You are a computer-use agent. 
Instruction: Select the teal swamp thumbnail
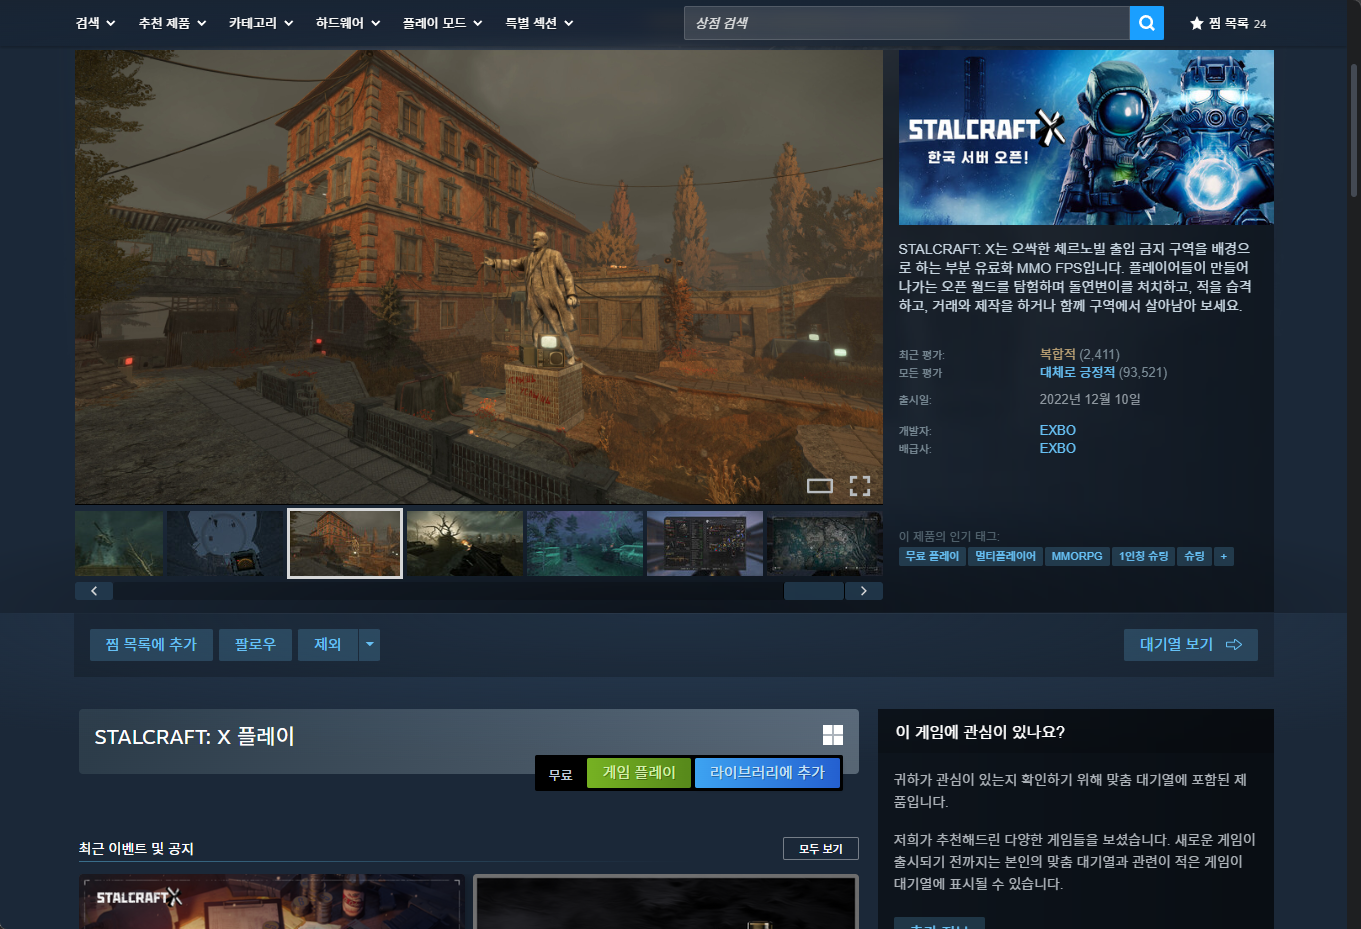point(585,543)
